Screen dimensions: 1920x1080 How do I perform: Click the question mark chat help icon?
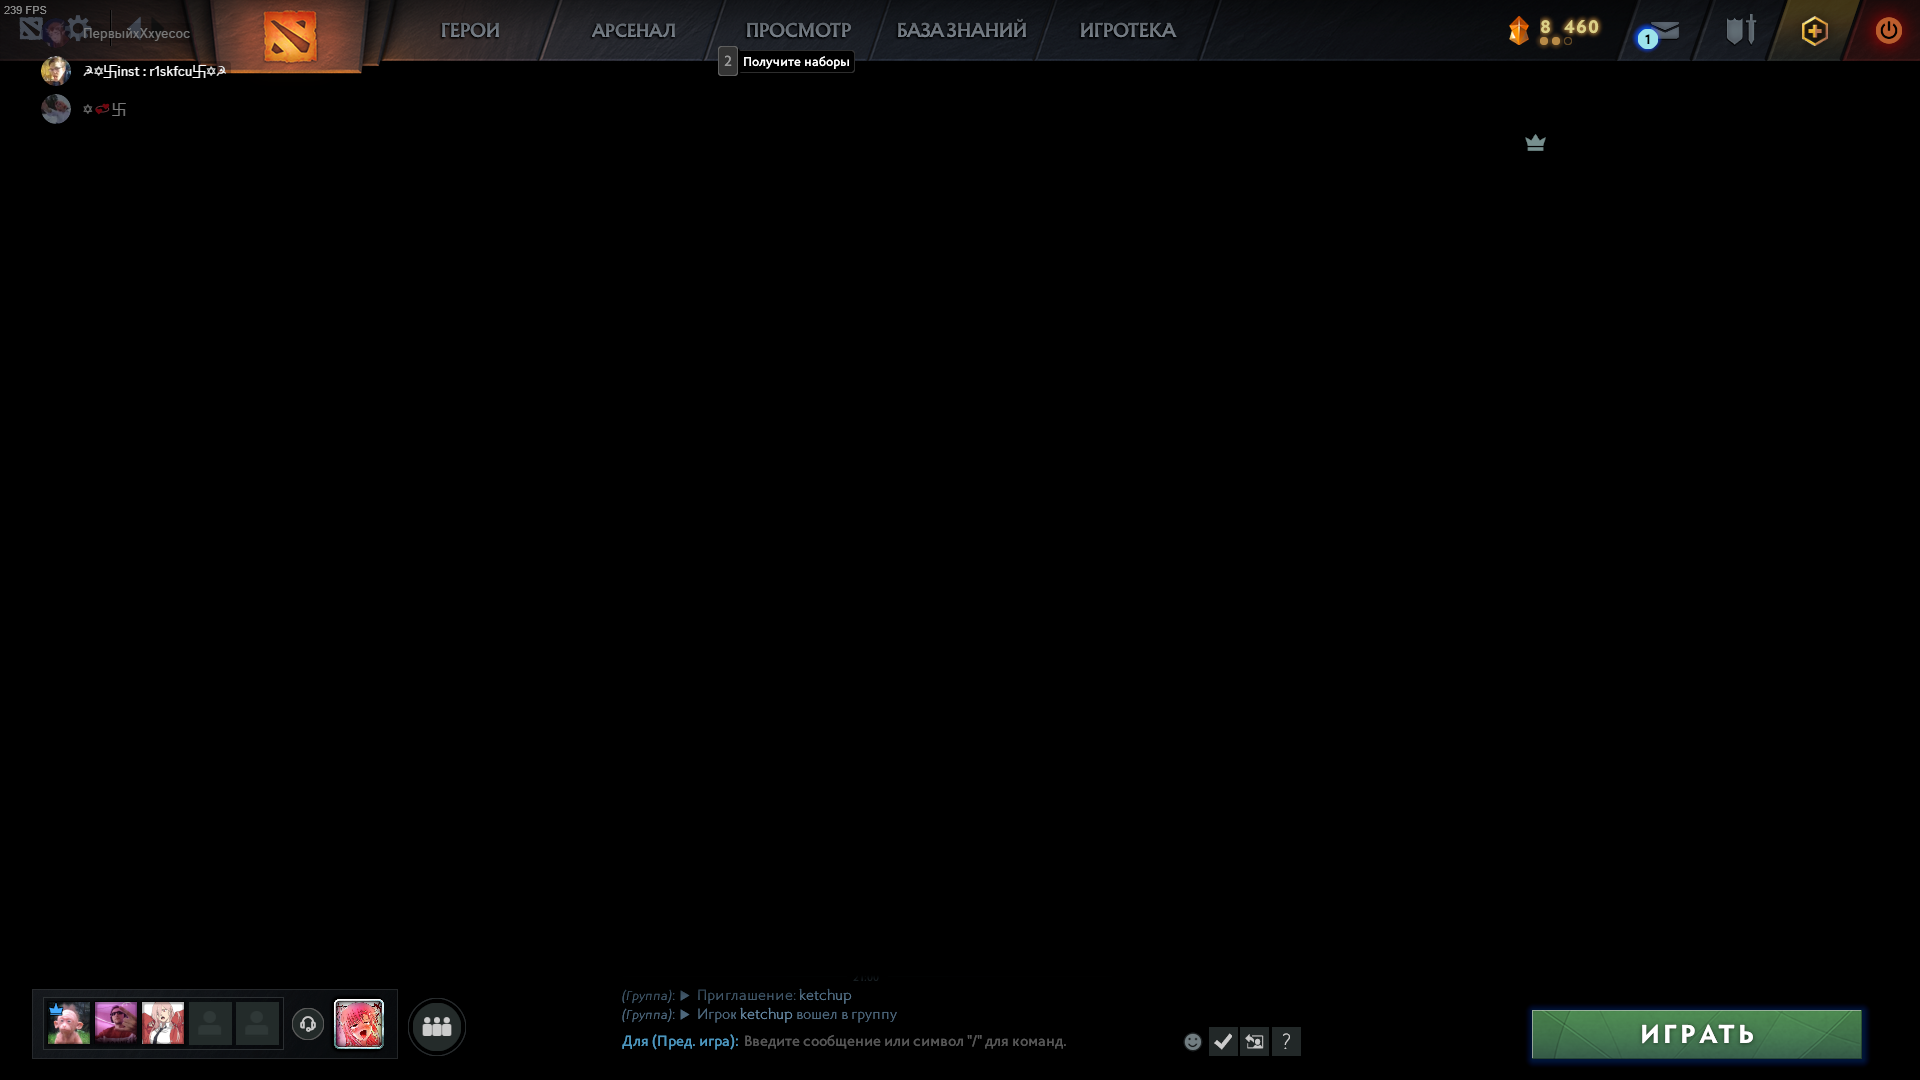pyautogui.click(x=1287, y=1041)
